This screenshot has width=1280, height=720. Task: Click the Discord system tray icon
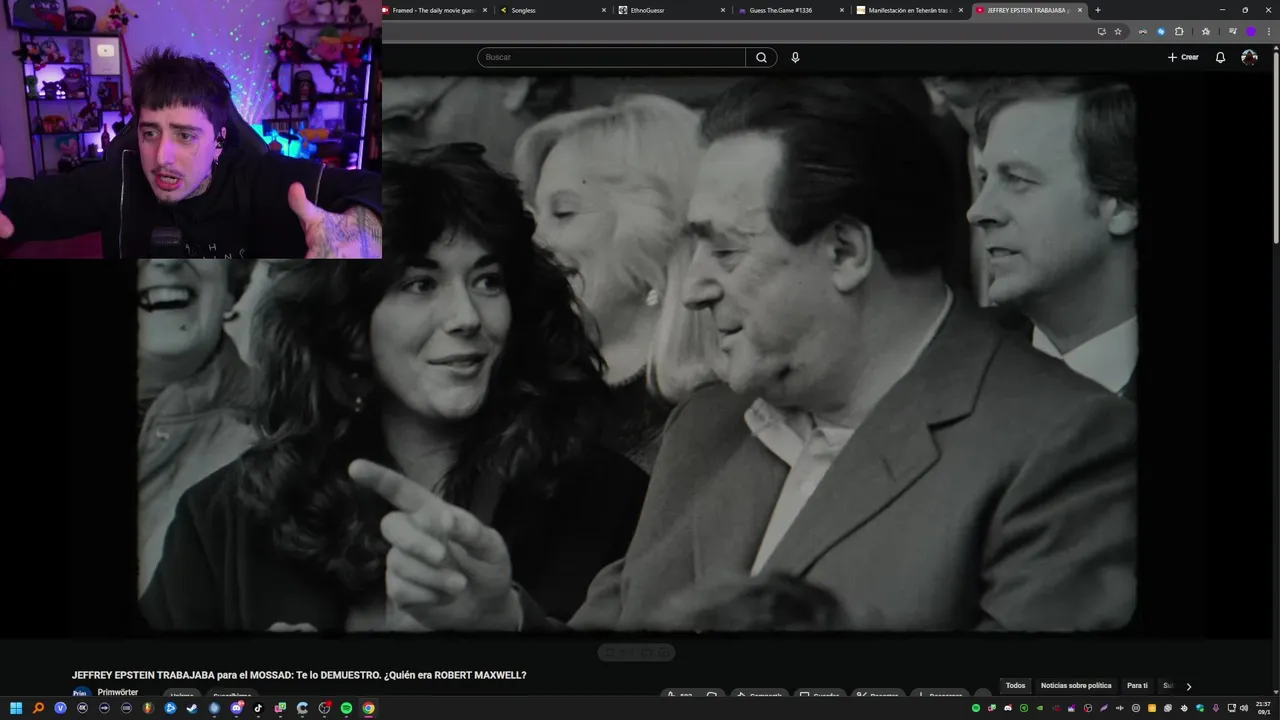1008,708
